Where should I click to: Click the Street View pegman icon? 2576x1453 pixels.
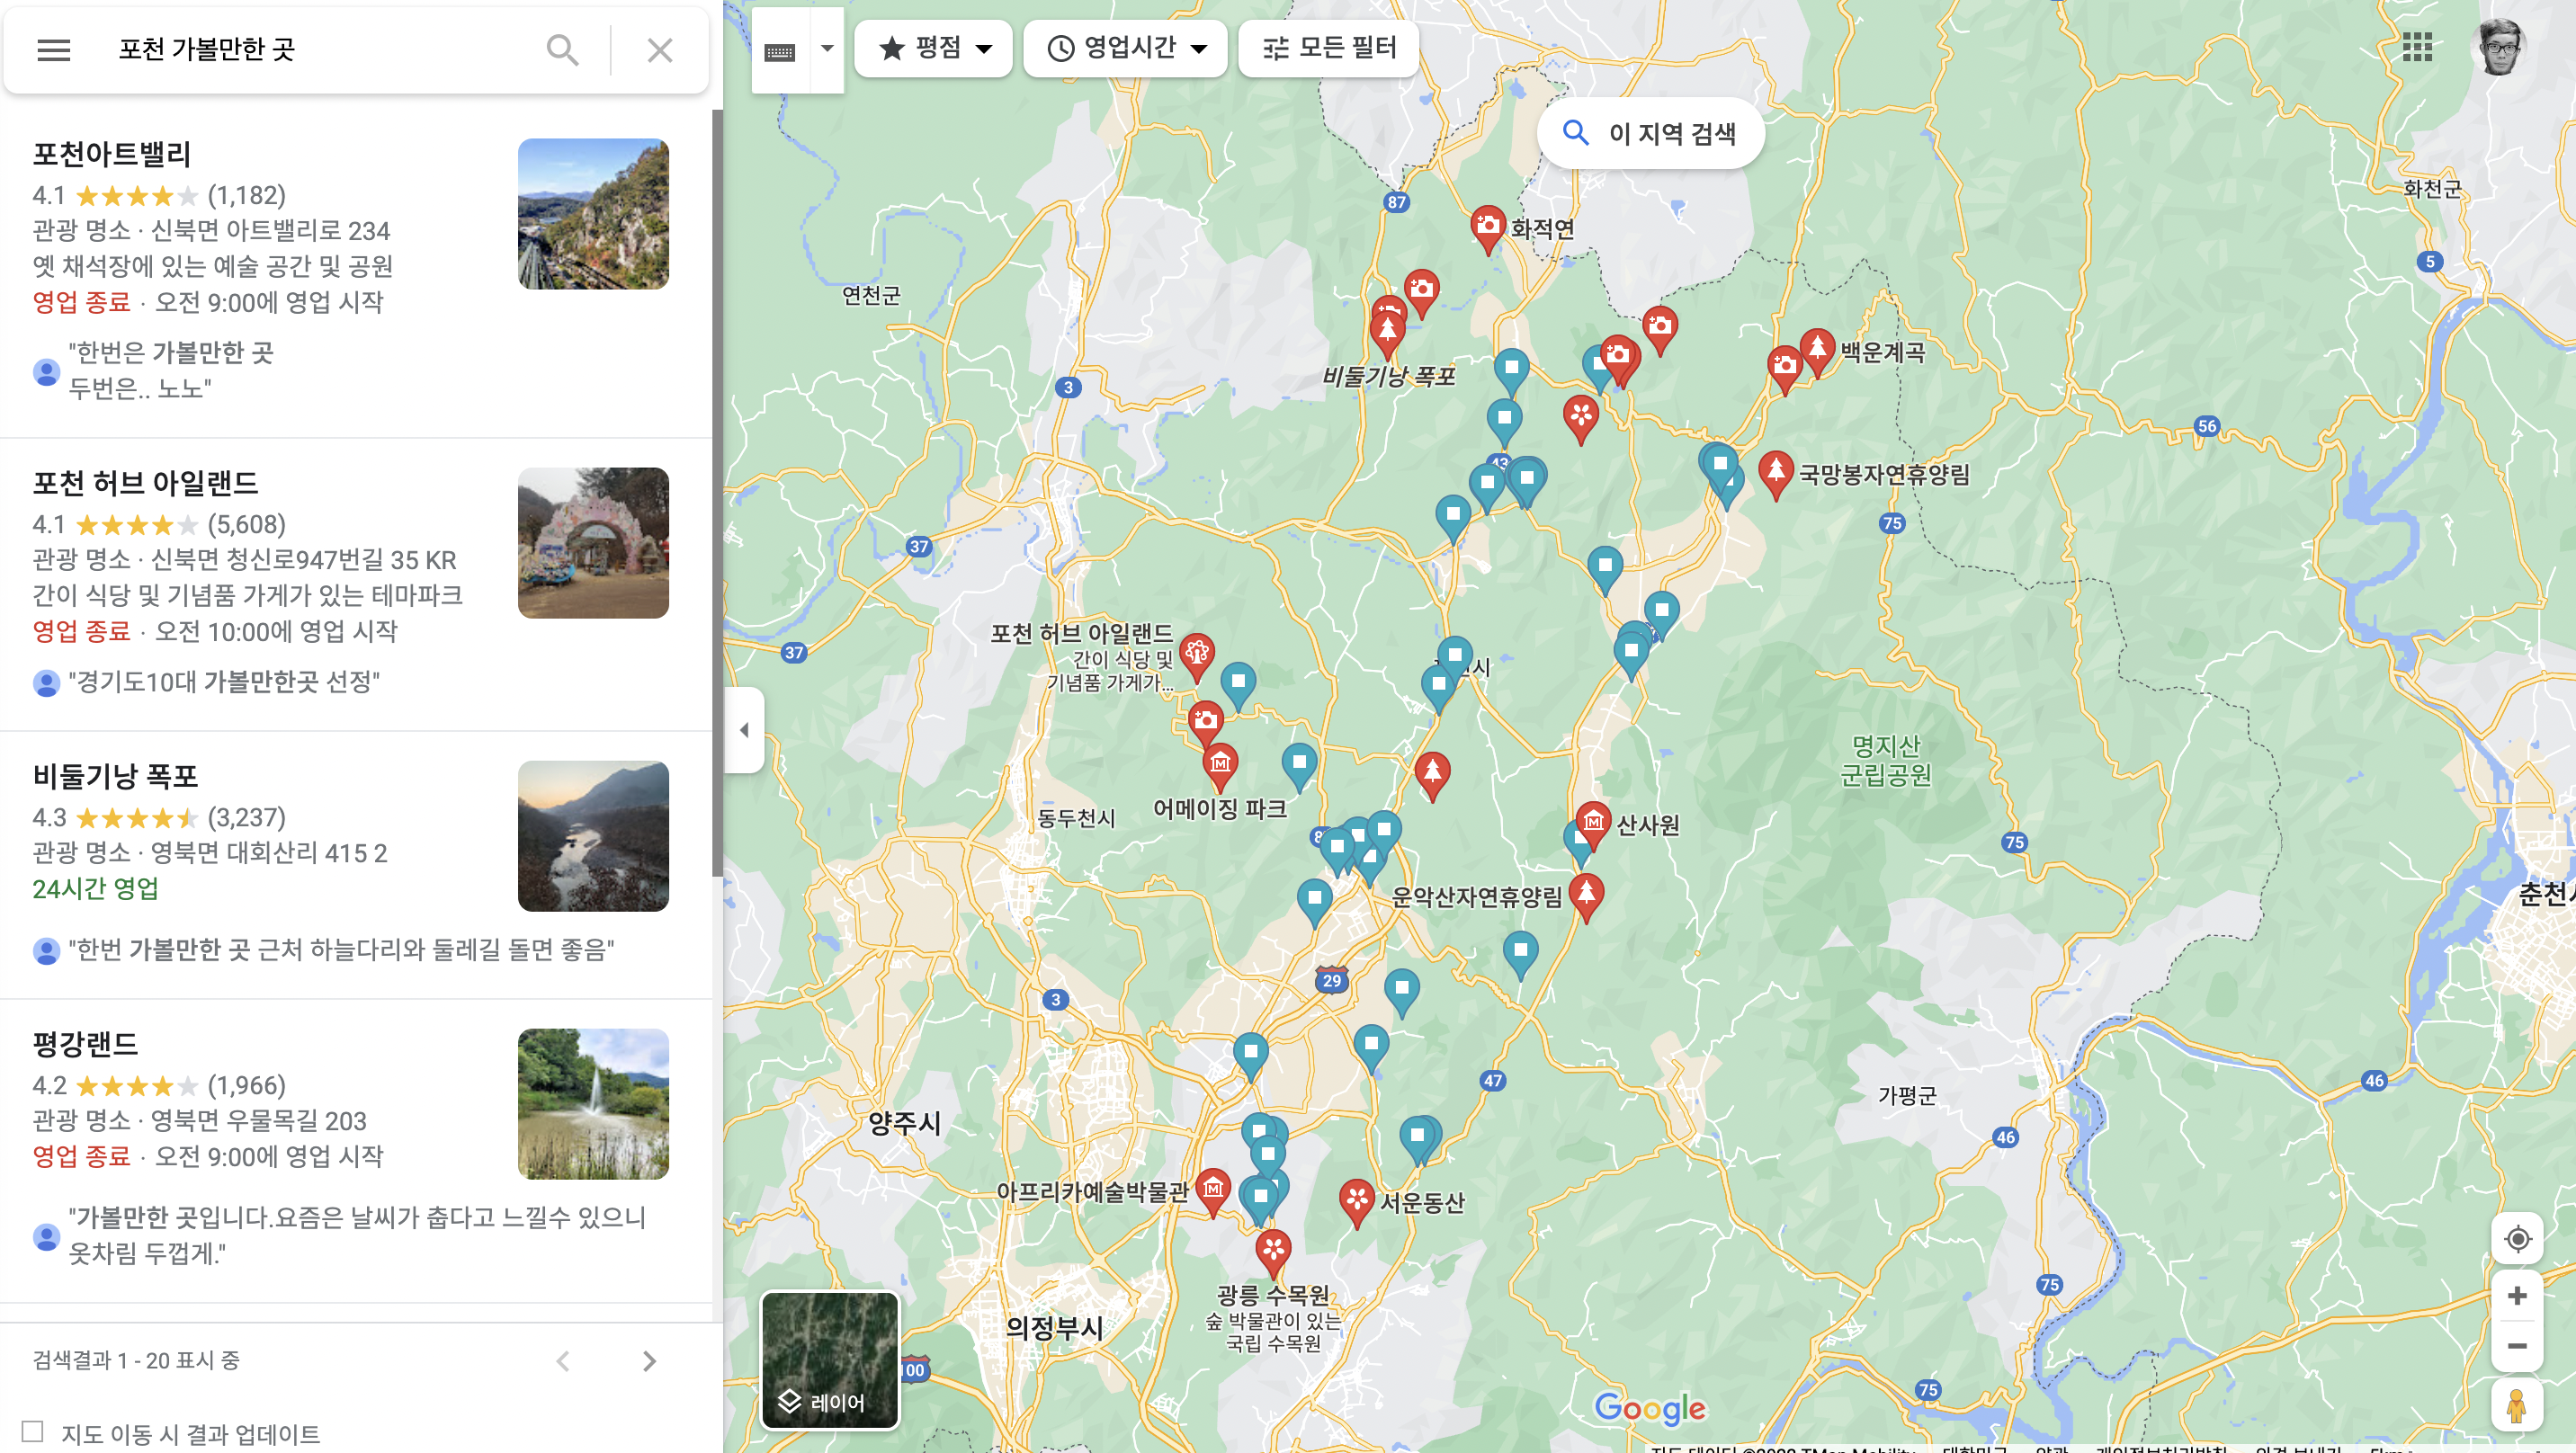coord(2517,1405)
